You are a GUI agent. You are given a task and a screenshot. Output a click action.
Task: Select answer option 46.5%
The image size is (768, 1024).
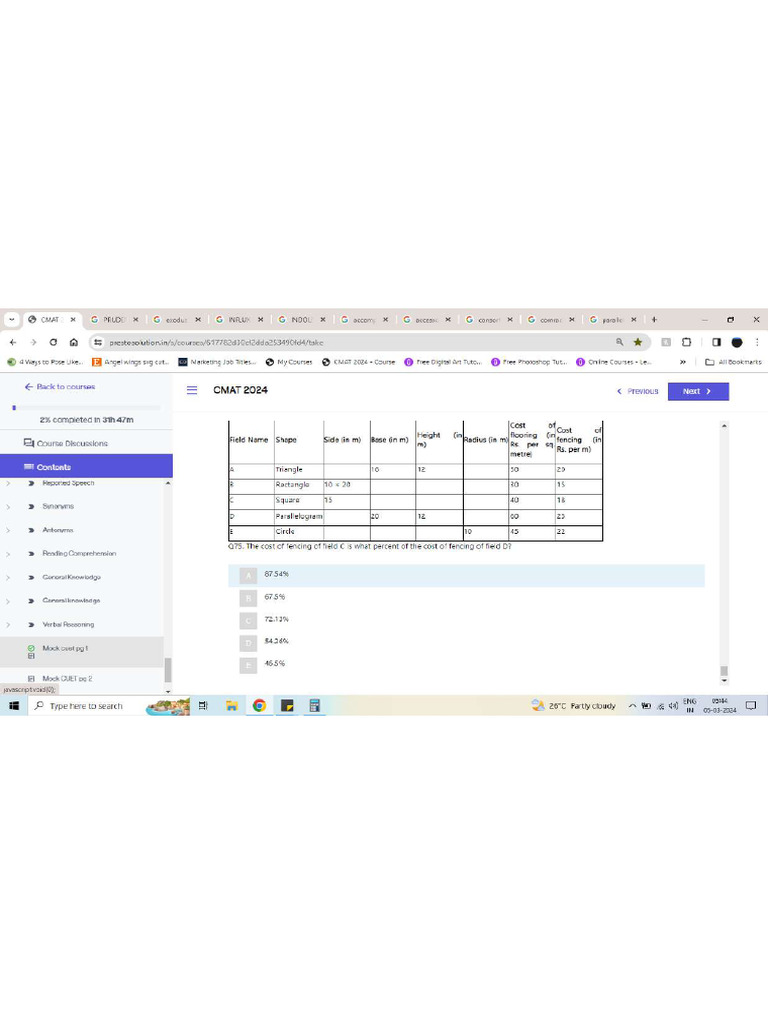466,664
